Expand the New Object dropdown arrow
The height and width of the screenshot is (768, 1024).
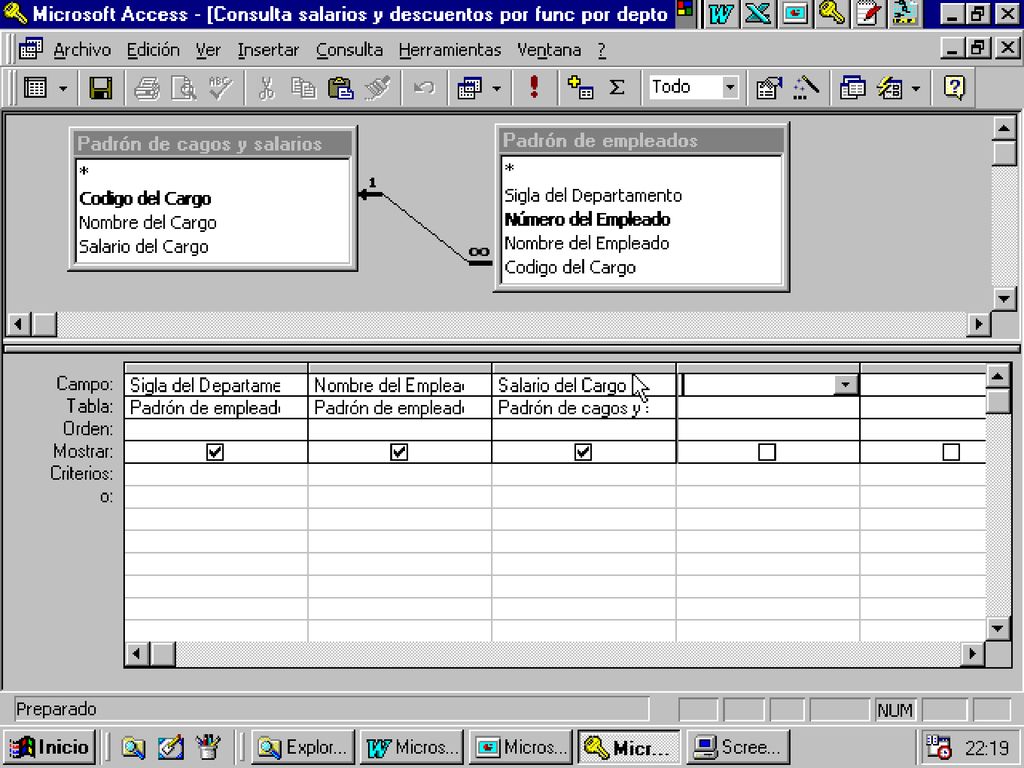pyautogui.click(x=916, y=88)
